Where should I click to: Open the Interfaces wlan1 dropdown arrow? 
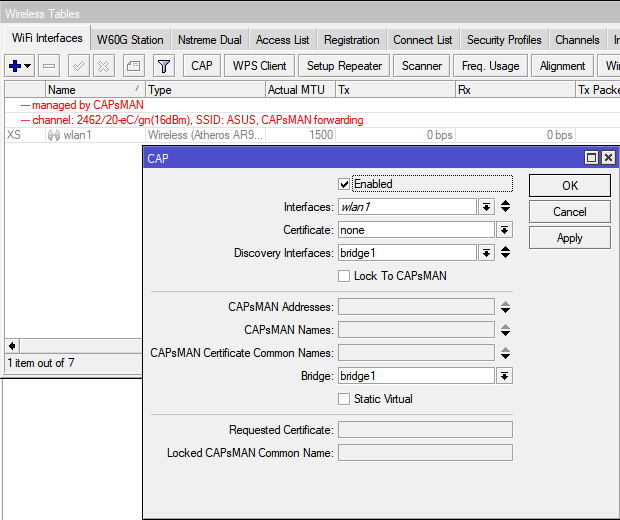(x=486, y=207)
